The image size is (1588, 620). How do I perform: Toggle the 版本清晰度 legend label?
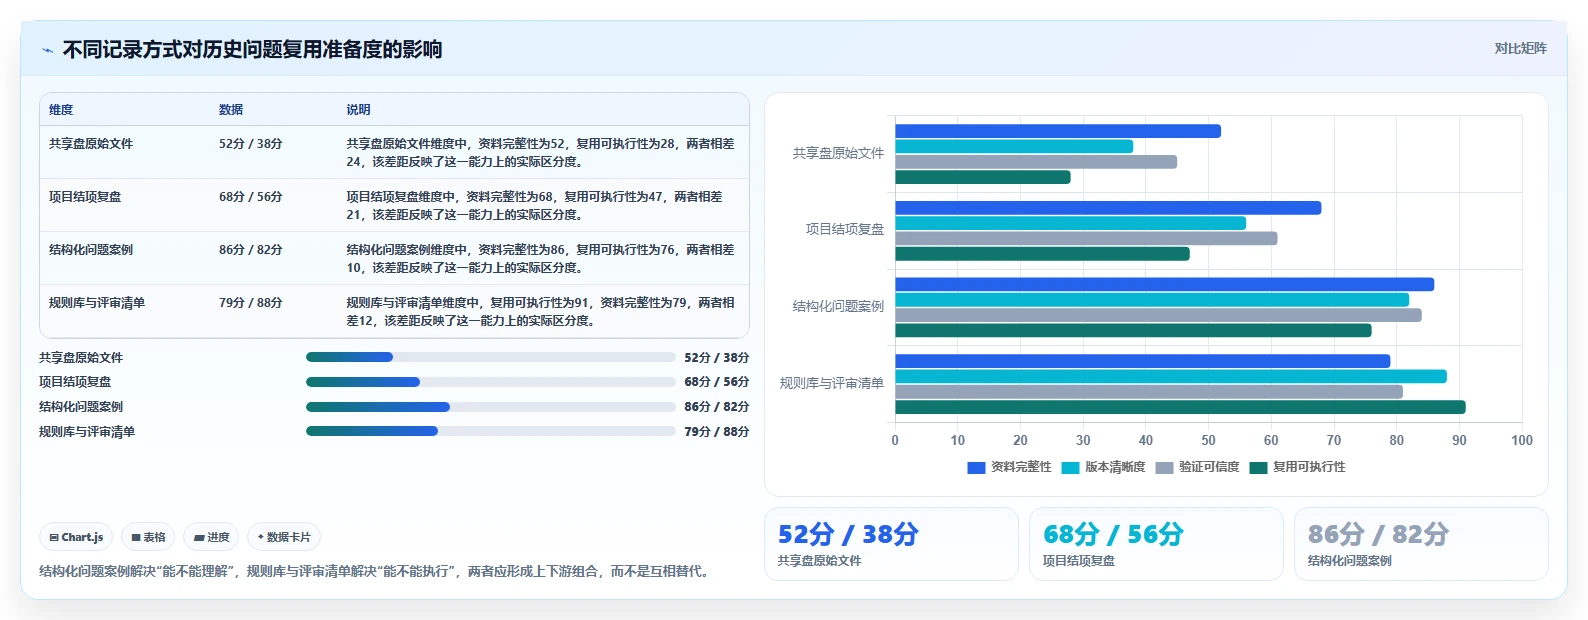(x=1115, y=467)
